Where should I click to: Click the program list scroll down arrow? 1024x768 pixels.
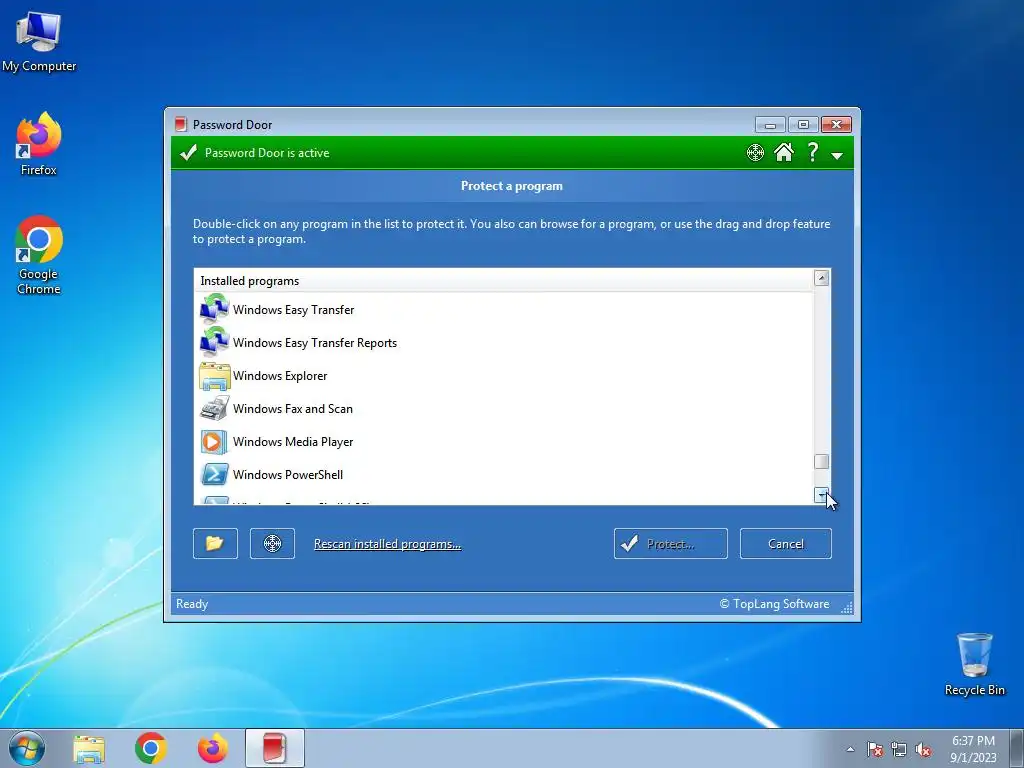pyautogui.click(x=822, y=495)
